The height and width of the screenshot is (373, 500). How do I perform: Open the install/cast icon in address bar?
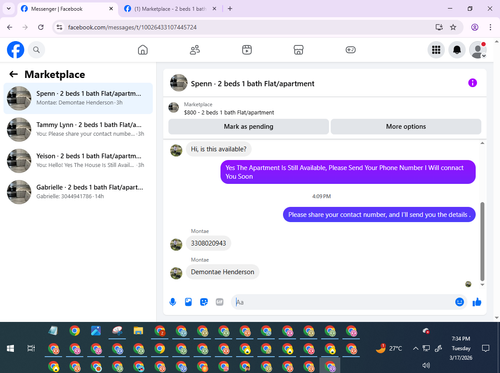point(439,27)
